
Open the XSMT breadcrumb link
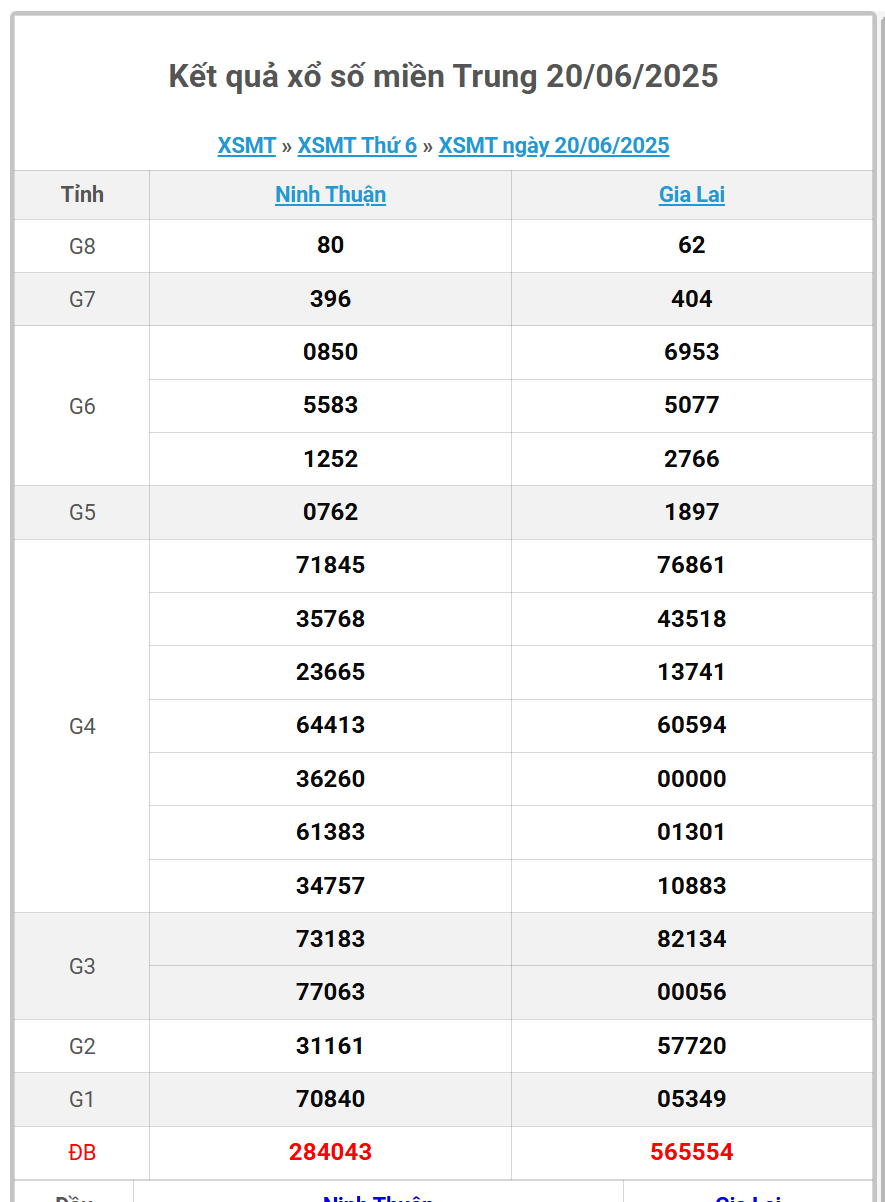pyautogui.click(x=246, y=145)
